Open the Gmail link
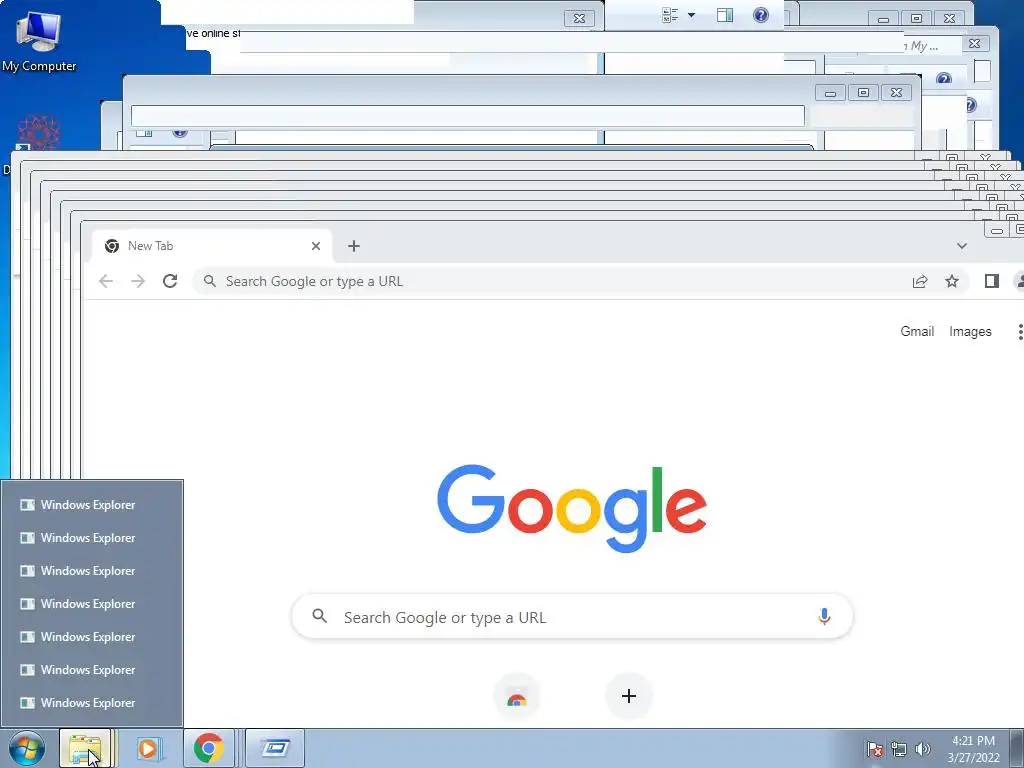This screenshot has height=768, width=1024. click(917, 332)
